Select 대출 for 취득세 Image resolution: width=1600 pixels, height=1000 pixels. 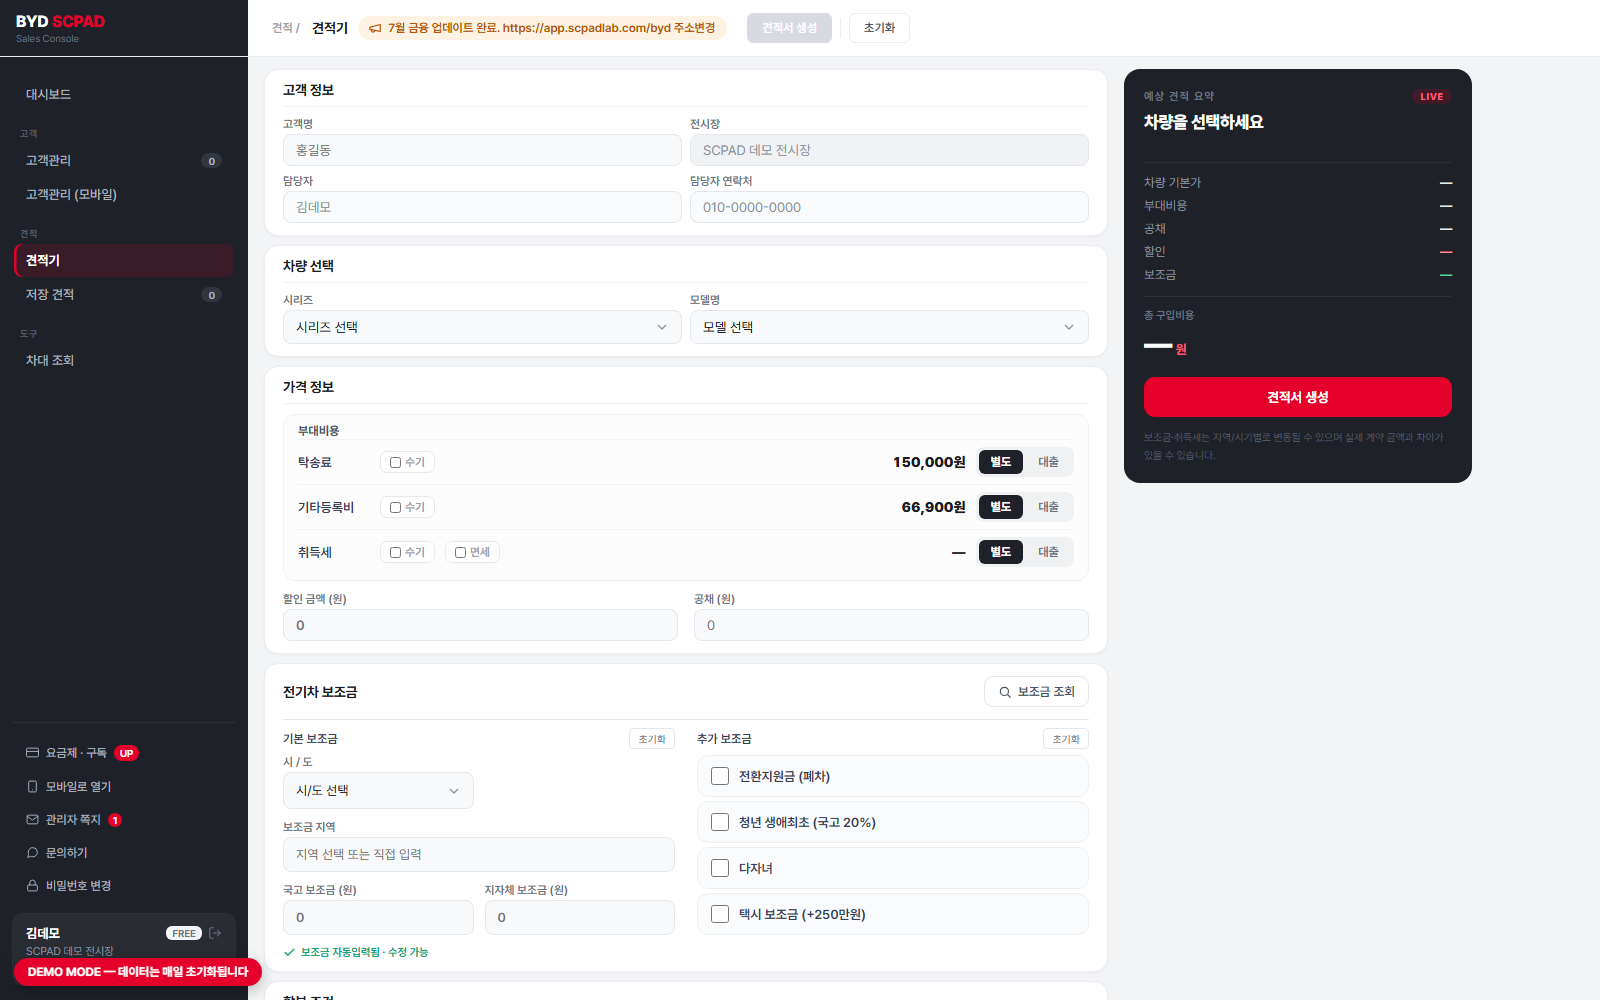1048,552
